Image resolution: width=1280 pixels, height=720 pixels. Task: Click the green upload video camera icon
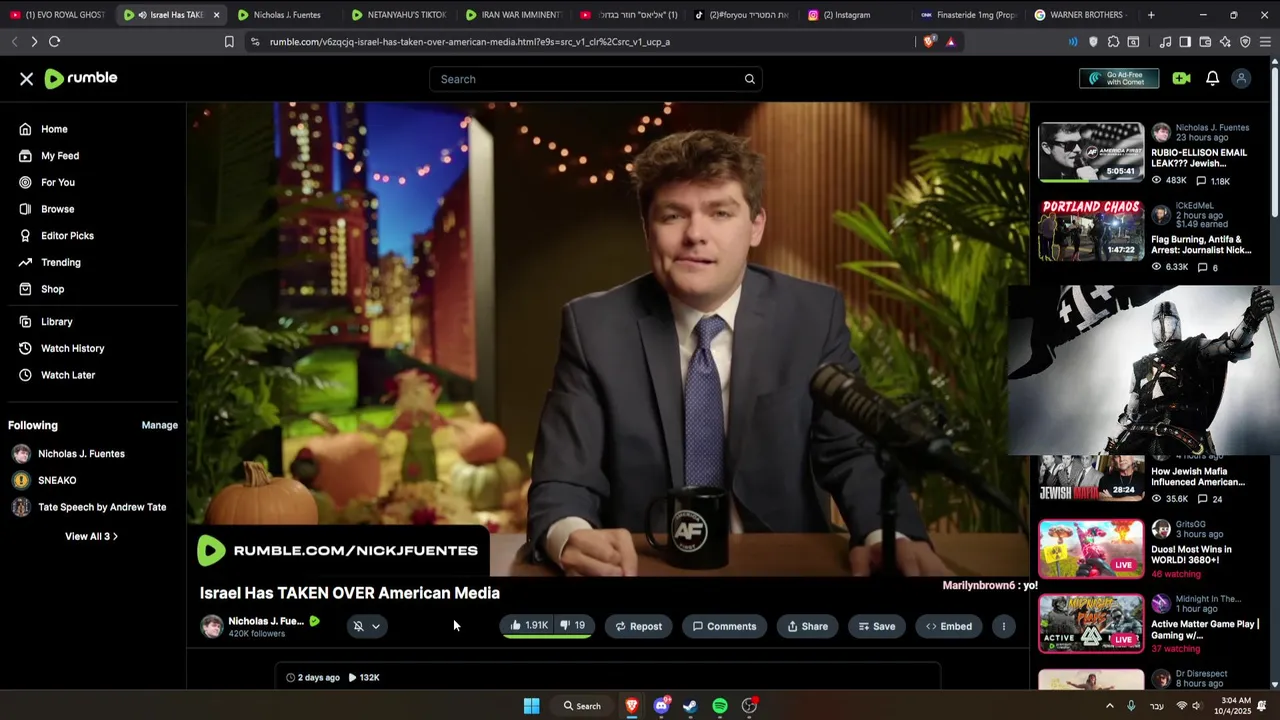pos(1182,78)
